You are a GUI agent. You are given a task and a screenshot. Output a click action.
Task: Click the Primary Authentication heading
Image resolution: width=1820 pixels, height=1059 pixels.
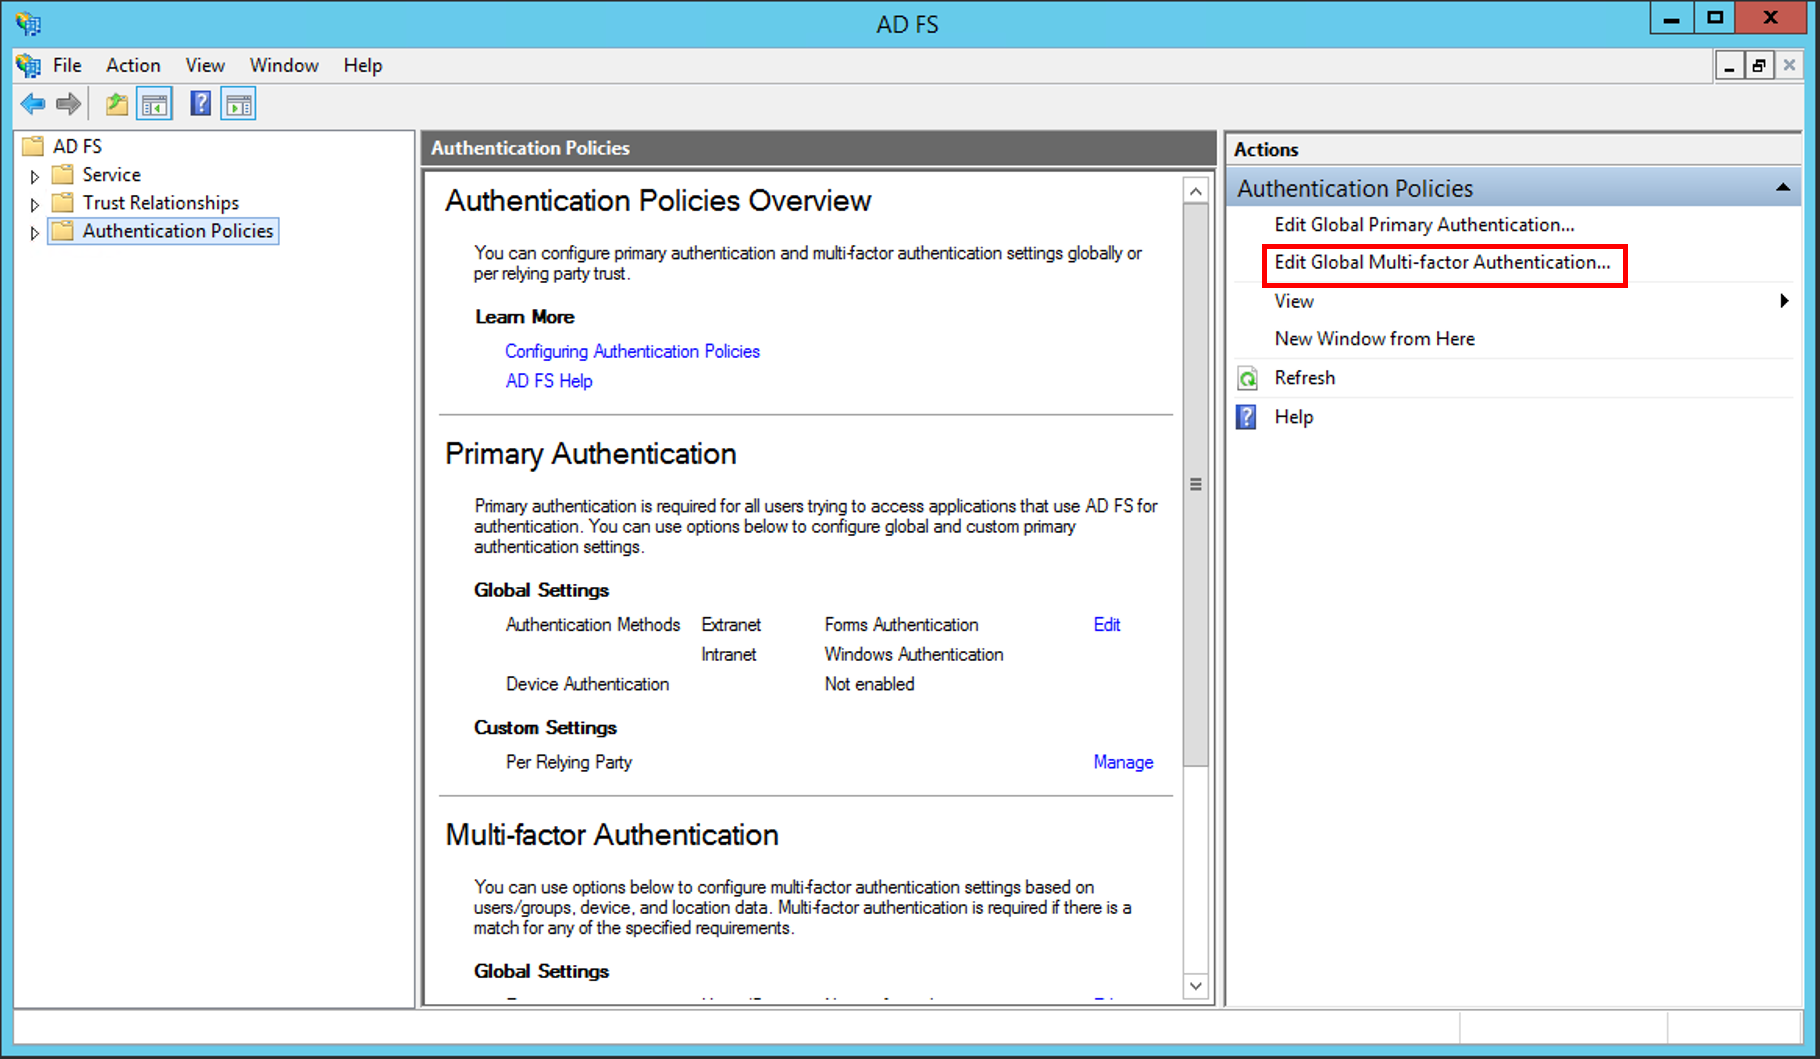[590, 454]
